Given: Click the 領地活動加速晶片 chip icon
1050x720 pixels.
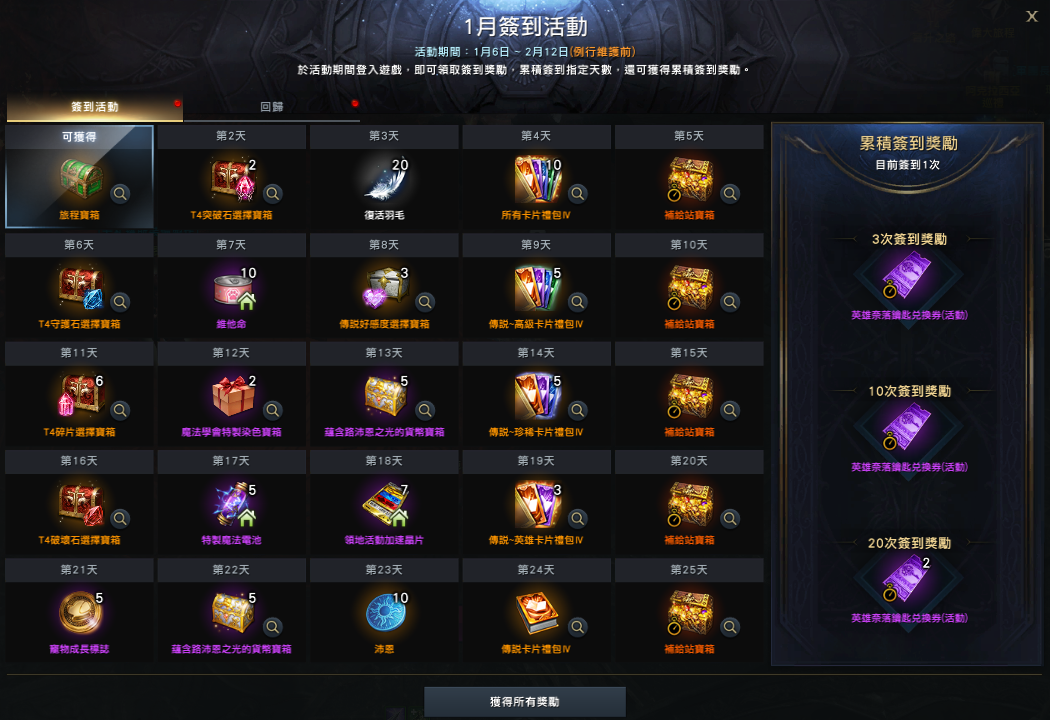Looking at the screenshot, I should click(386, 505).
